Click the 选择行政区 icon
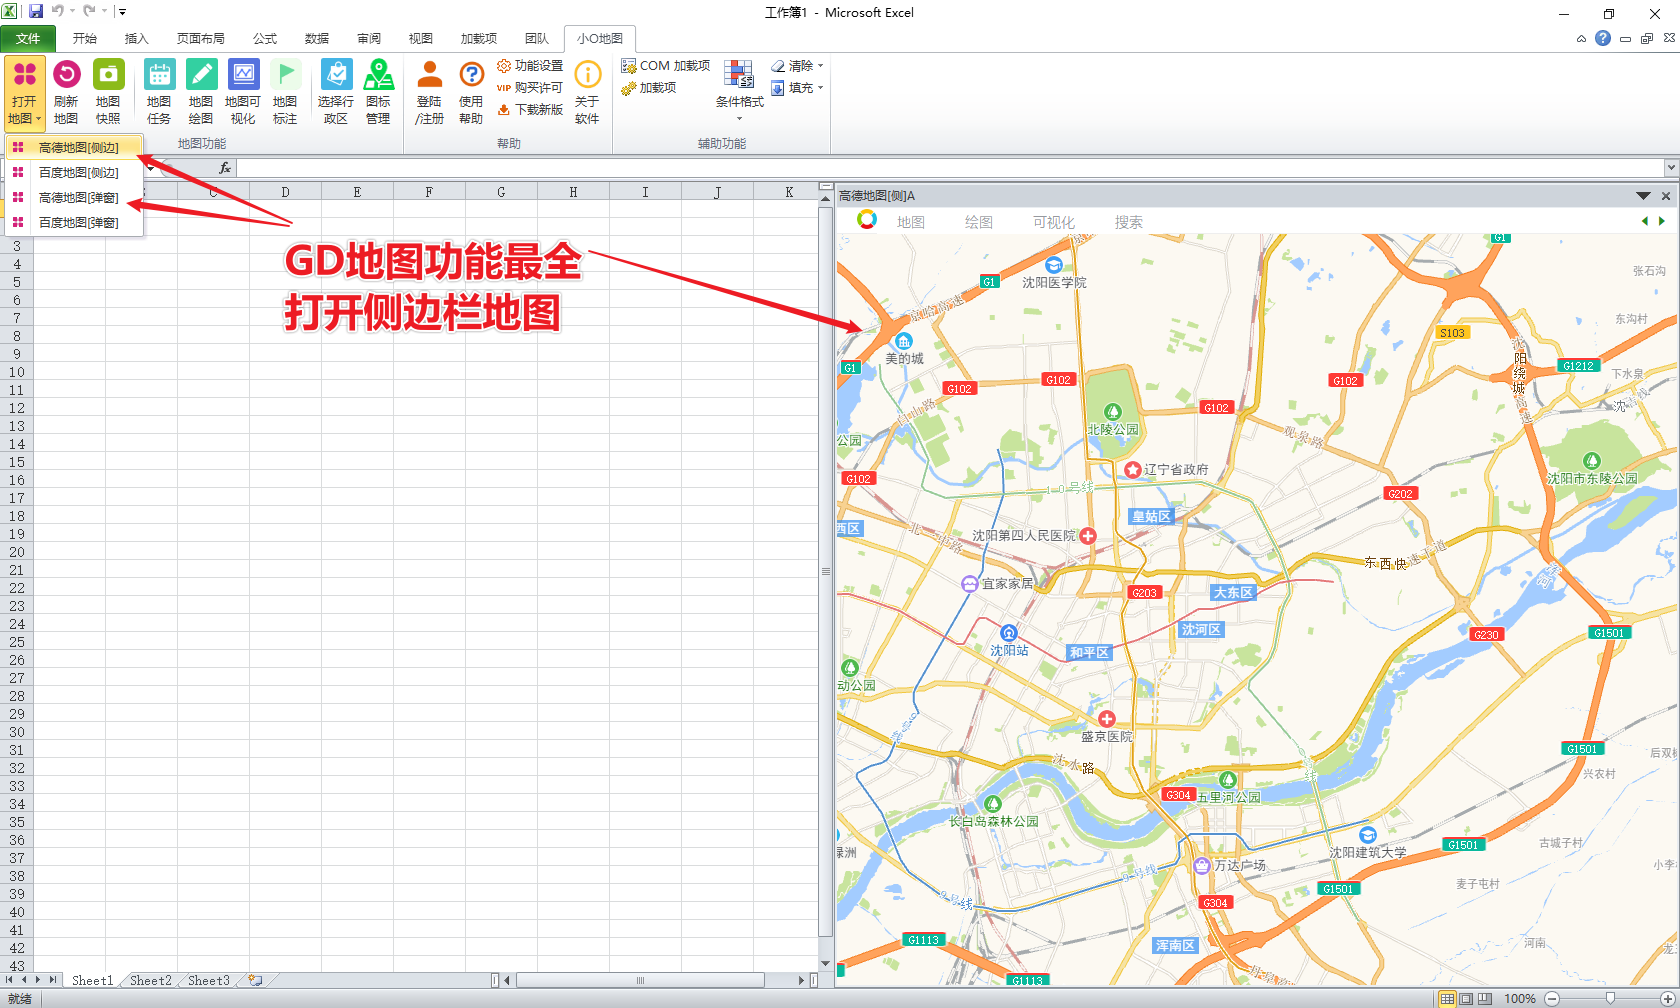 coord(336,92)
